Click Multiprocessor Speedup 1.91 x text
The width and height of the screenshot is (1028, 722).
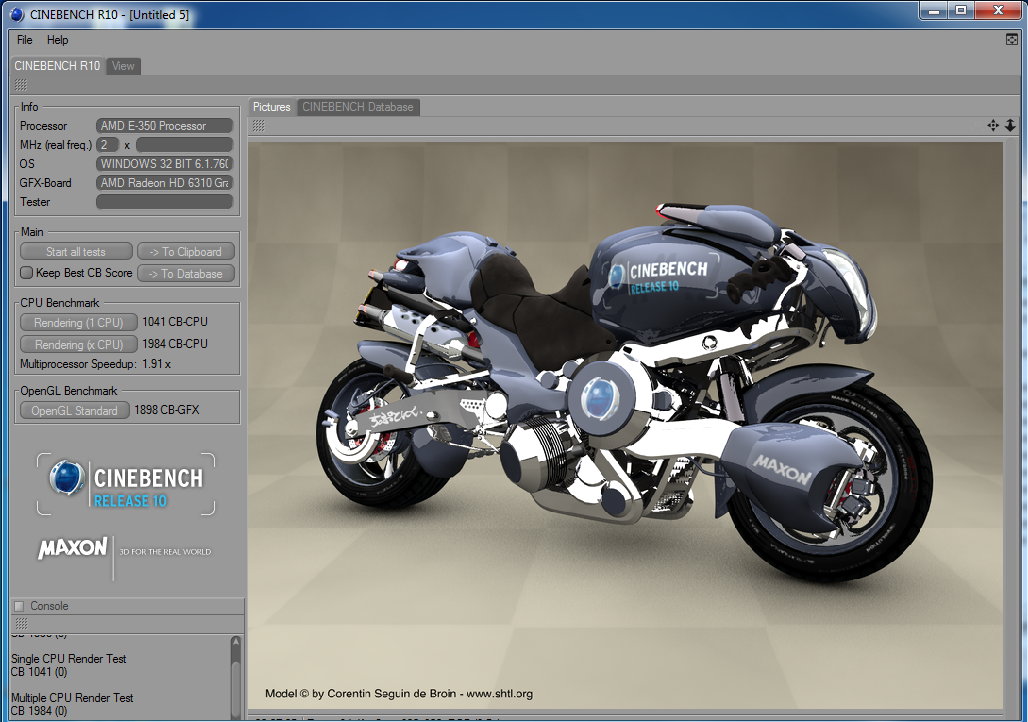pyautogui.click(x=95, y=364)
